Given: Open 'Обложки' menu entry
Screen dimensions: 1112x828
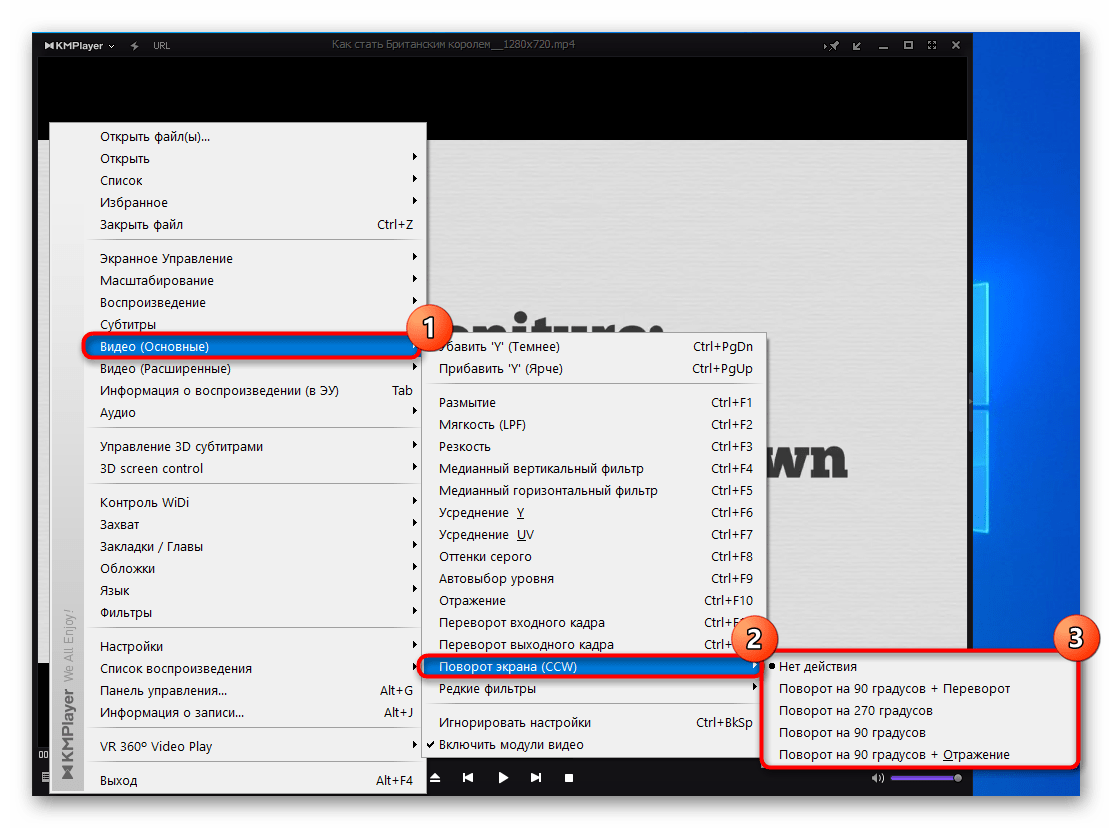Looking at the screenshot, I should coord(253,568).
